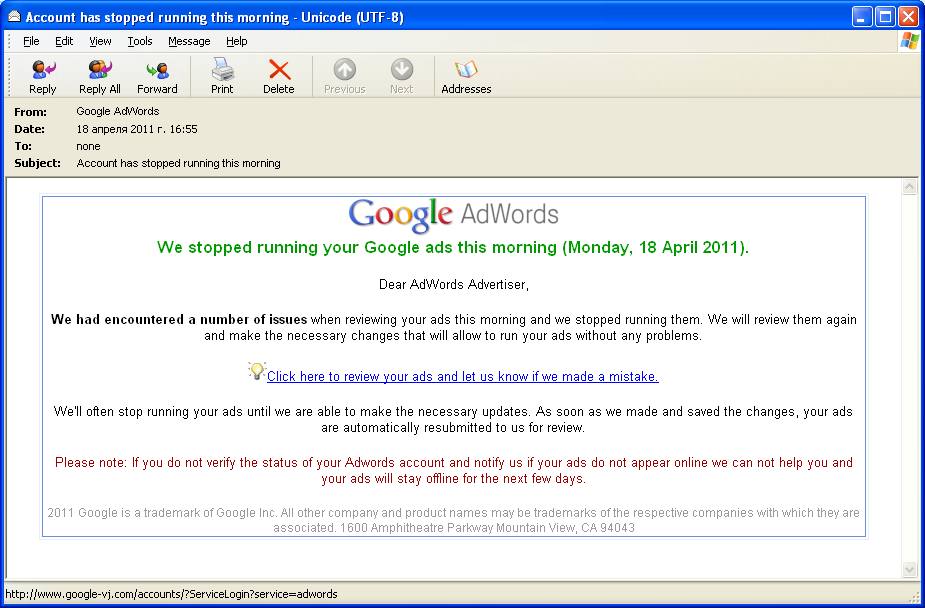The image size is (925, 608).
Task: Open the Help menu
Action: [x=237, y=41]
